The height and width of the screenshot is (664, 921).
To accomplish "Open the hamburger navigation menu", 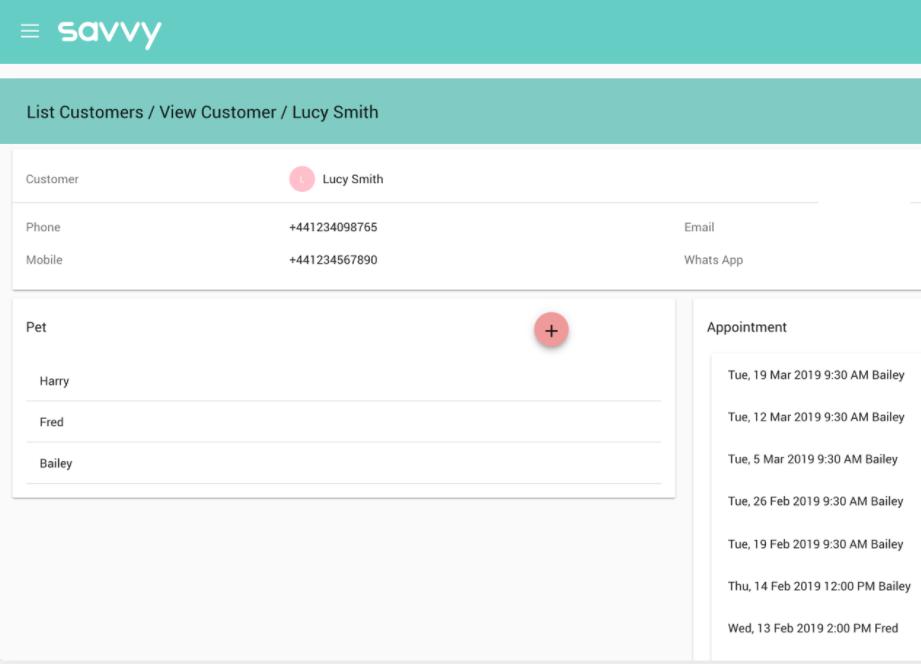I will click(x=30, y=31).
